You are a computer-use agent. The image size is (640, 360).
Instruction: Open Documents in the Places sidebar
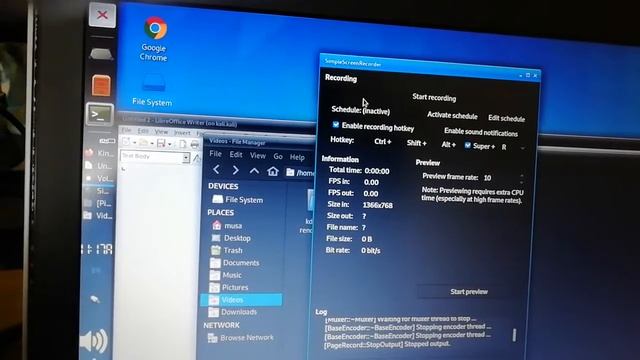[235, 262]
